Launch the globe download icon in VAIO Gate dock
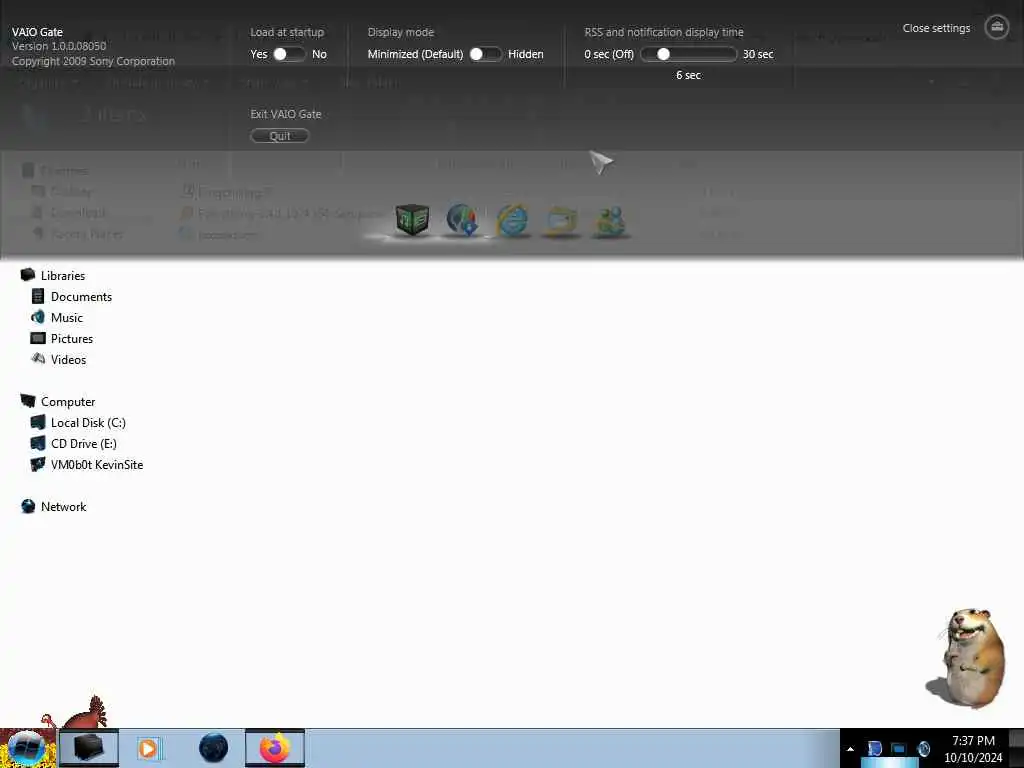Viewport: 1024px width, 768px height. [462, 219]
